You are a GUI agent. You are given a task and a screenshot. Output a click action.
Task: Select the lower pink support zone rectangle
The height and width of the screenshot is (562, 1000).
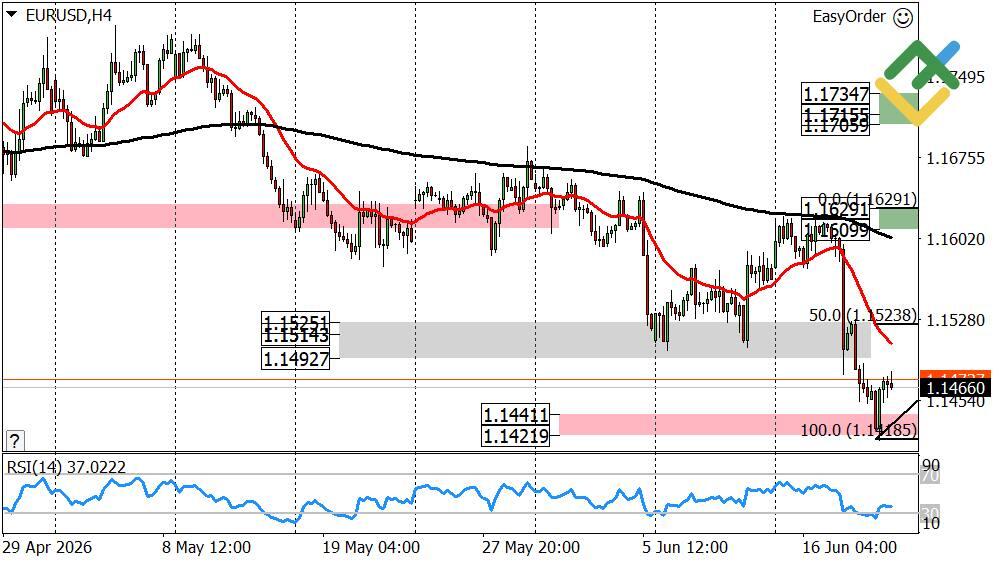738,425
